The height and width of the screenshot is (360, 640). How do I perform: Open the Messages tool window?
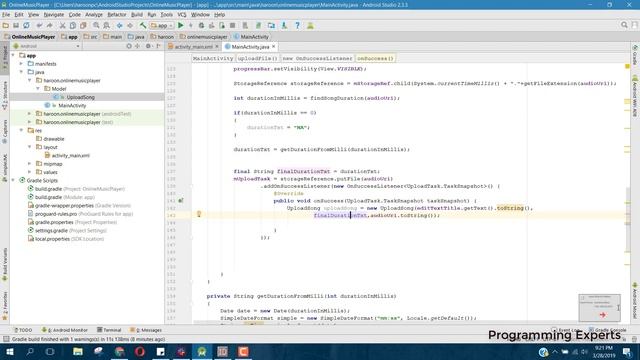146,330
